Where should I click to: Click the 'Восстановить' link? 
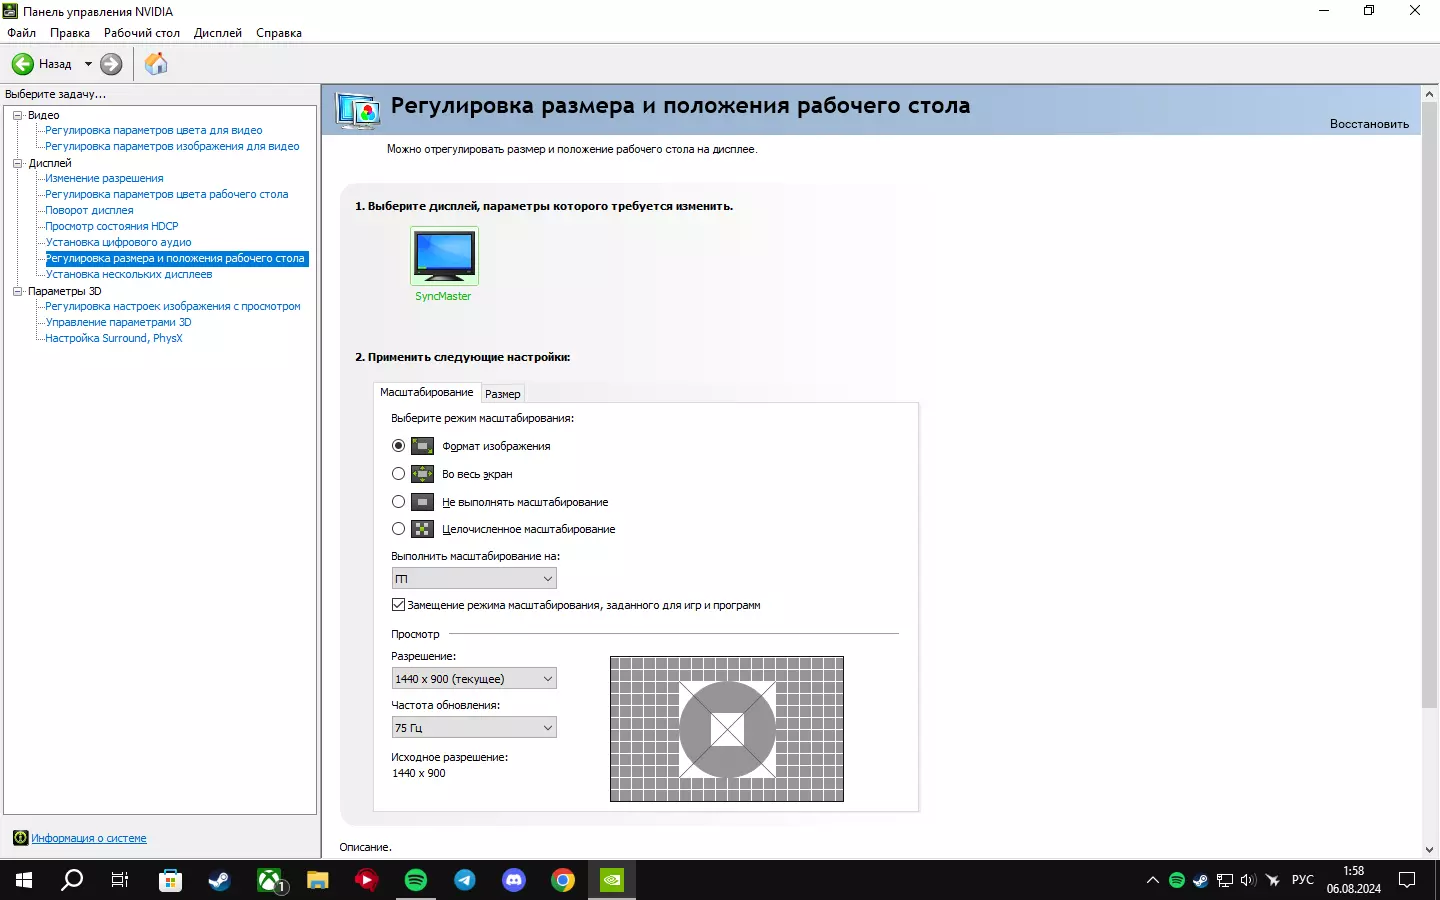pyautogui.click(x=1369, y=124)
